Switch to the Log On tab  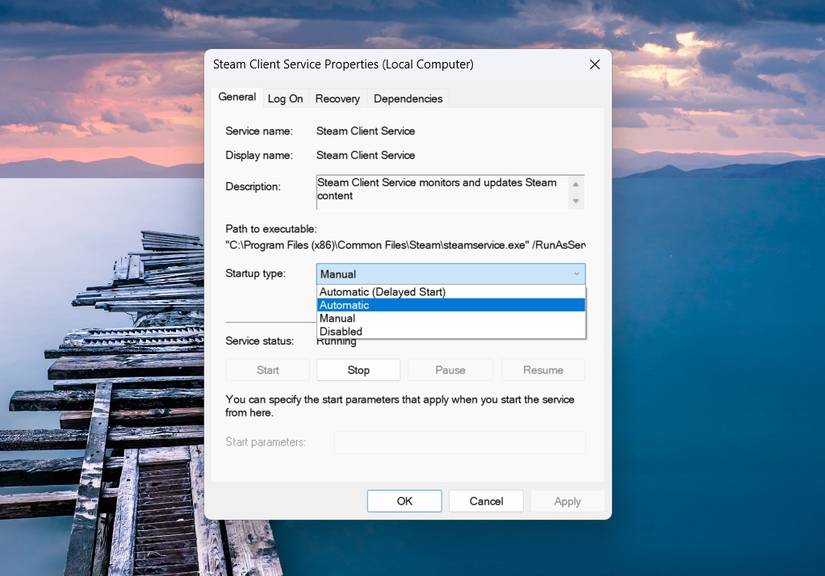pos(285,98)
